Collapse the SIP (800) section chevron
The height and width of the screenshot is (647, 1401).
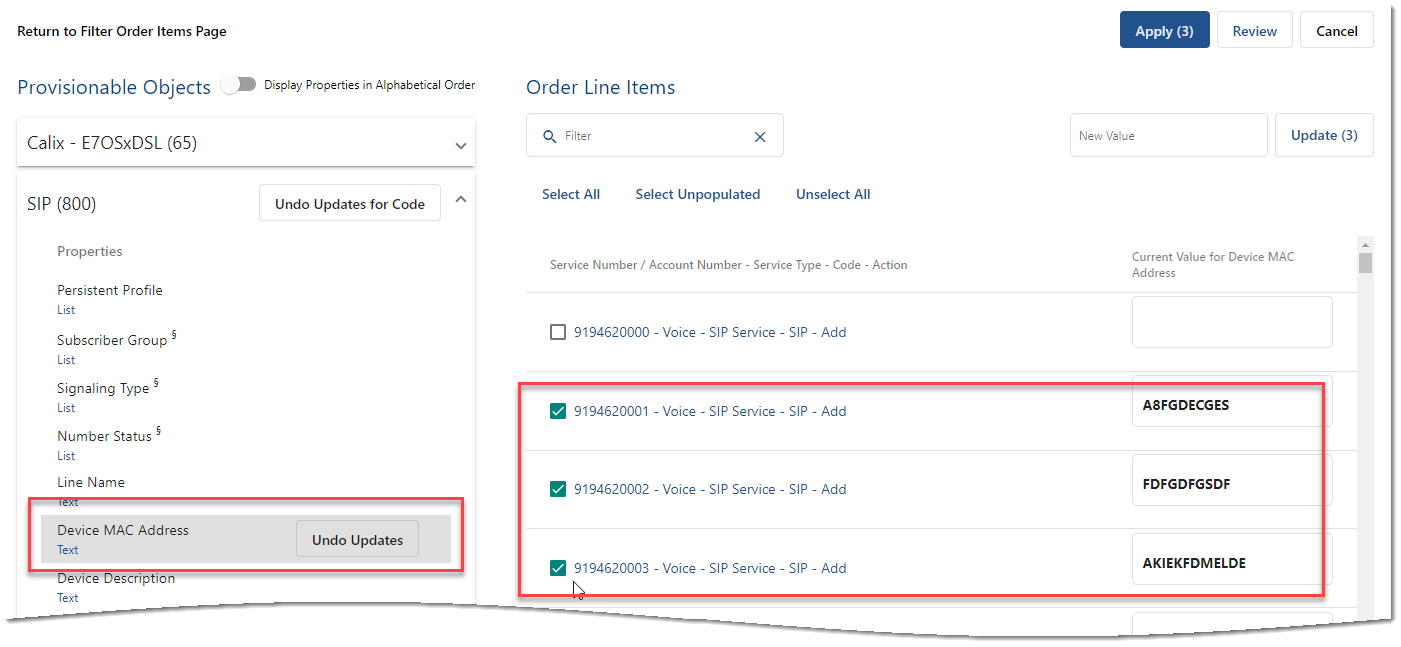(461, 200)
